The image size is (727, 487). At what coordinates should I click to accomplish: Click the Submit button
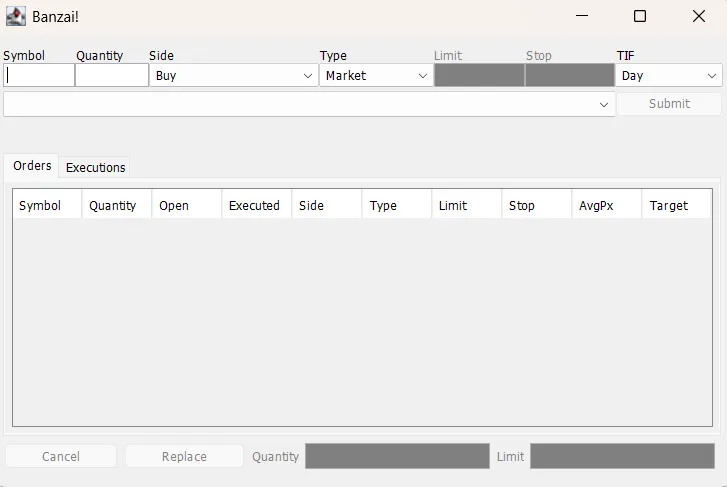tap(669, 104)
